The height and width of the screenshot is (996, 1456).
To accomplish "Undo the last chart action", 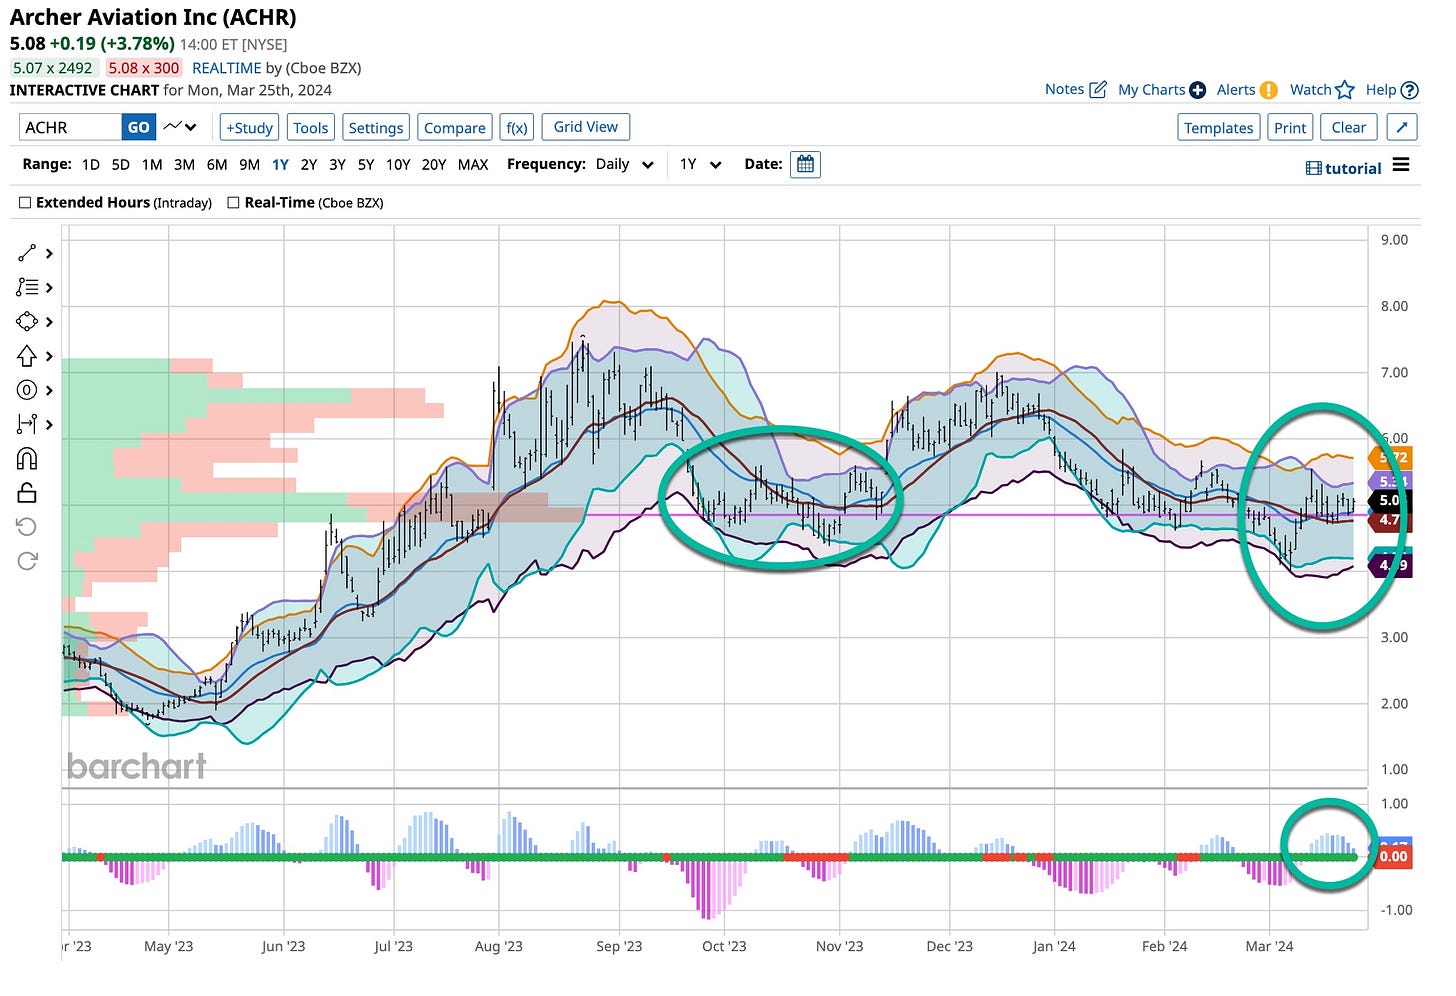I will pos(27,527).
